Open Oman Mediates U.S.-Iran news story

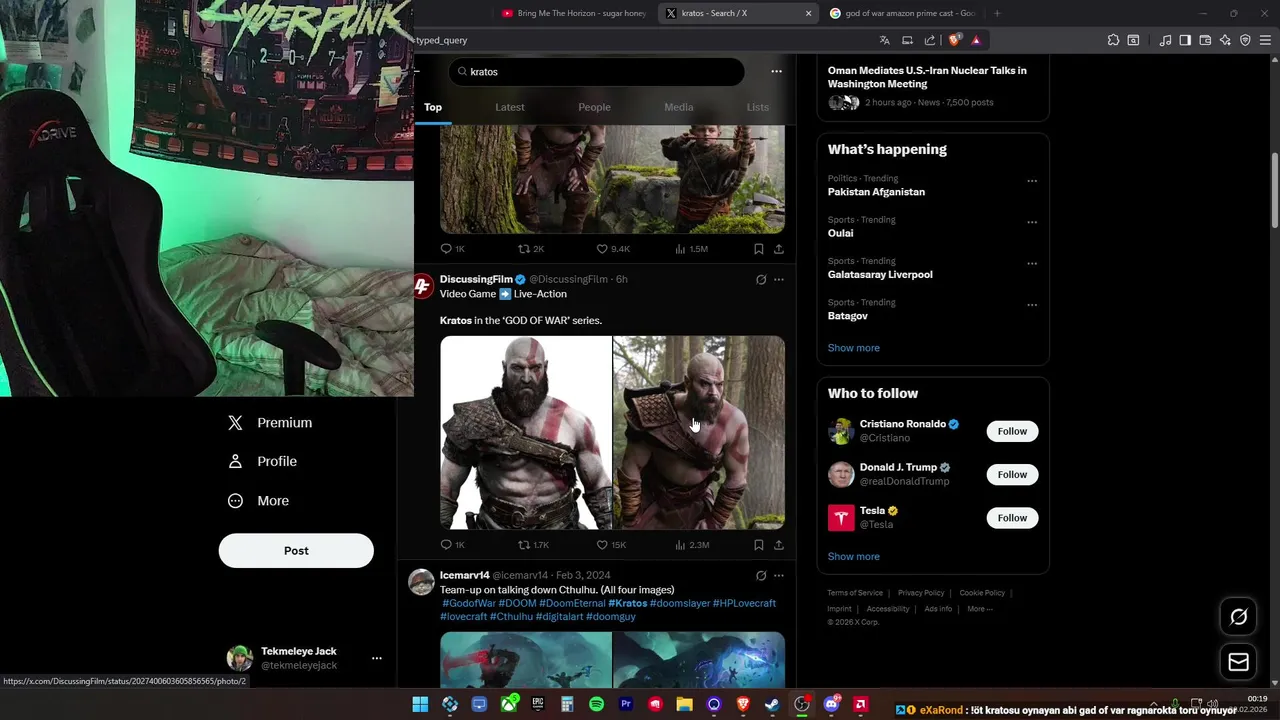[927, 77]
